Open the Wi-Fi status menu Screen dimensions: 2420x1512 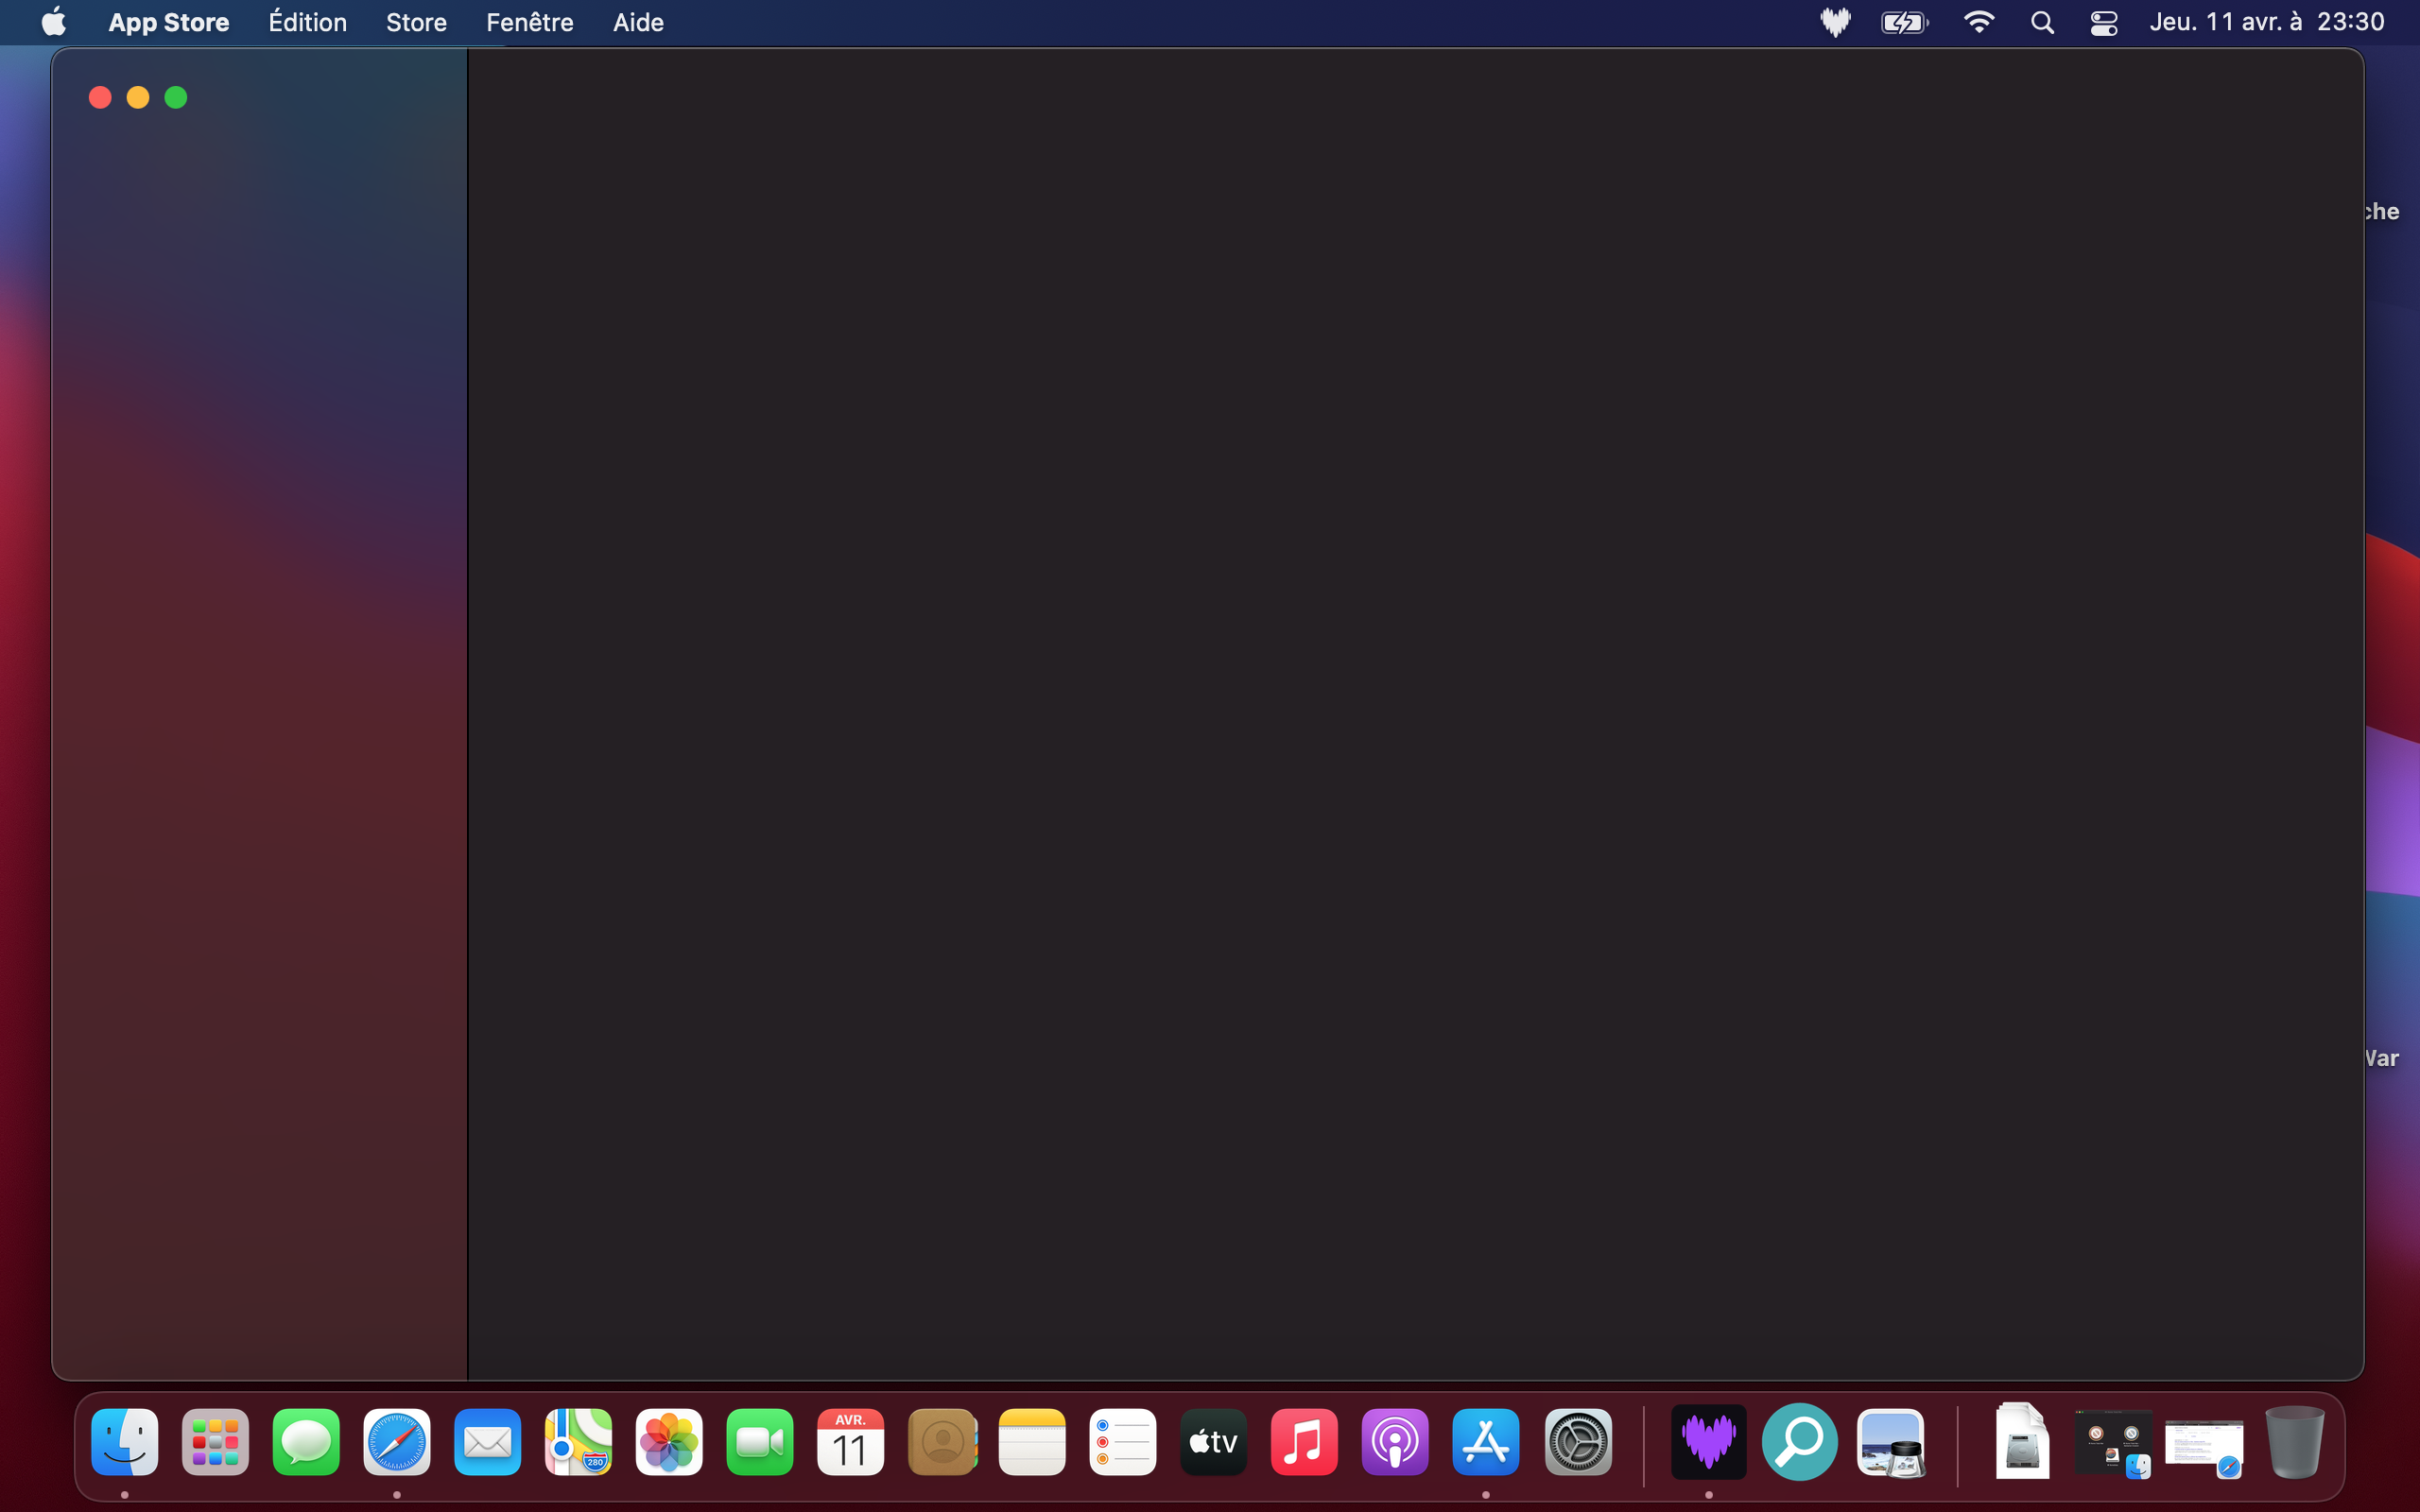tap(1978, 22)
